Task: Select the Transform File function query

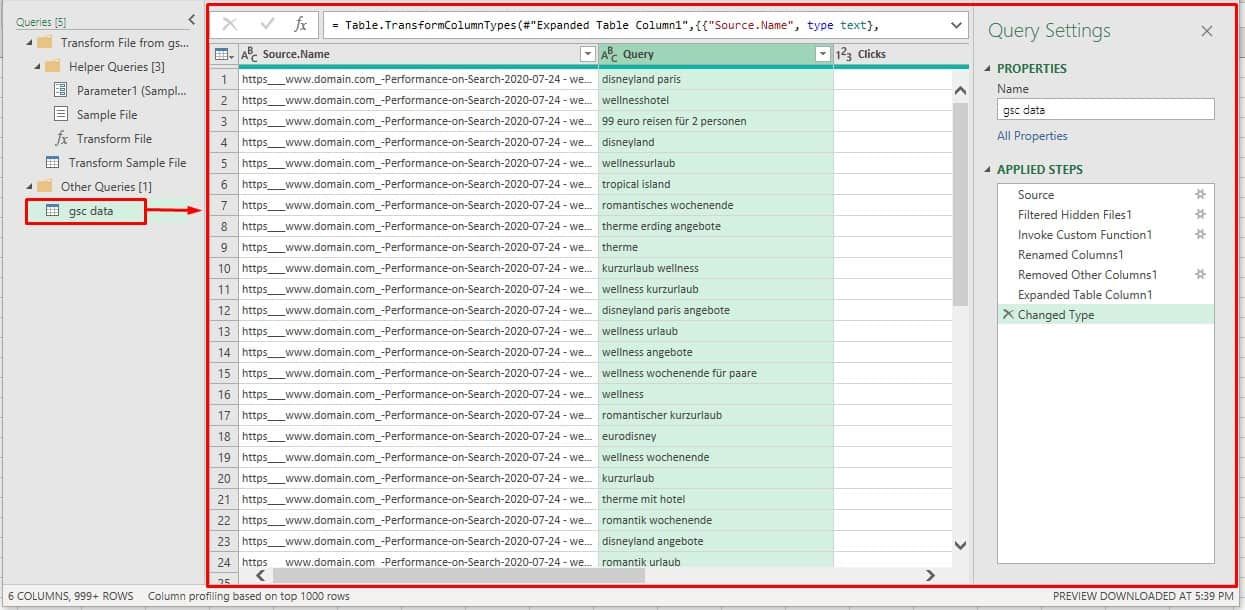Action: click(102, 139)
